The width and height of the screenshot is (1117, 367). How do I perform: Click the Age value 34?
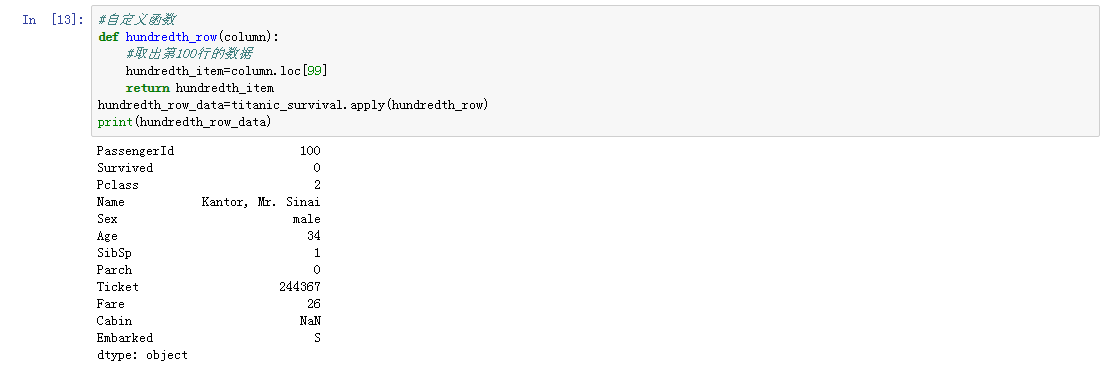pos(313,237)
